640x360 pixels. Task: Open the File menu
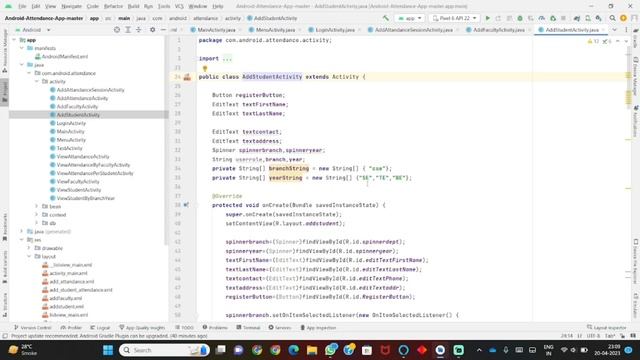[x=22, y=6]
